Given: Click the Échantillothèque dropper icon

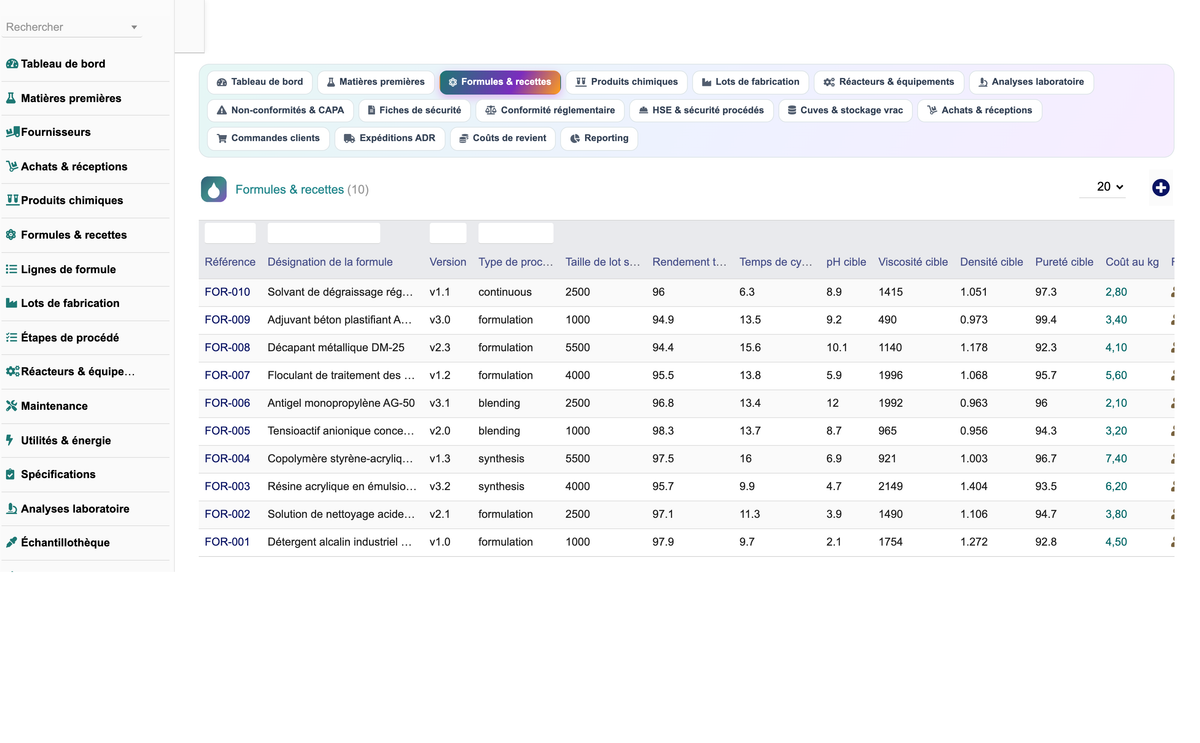Looking at the screenshot, I should (x=12, y=542).
